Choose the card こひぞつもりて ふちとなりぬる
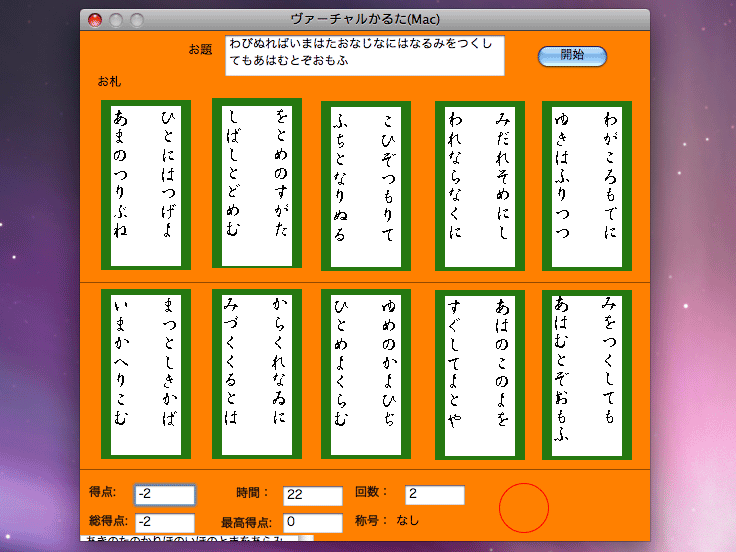 point(366,186)
